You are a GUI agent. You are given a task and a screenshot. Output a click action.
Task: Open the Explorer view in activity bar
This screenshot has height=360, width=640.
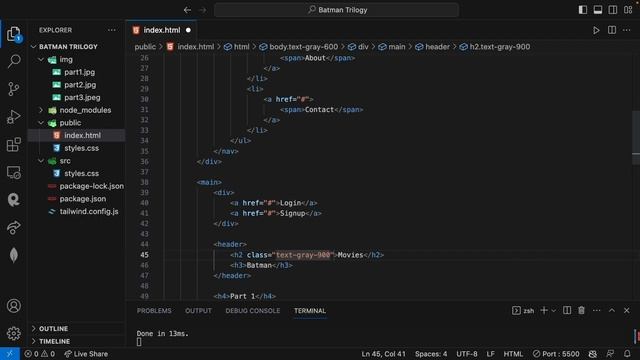[x=13, y=34]
